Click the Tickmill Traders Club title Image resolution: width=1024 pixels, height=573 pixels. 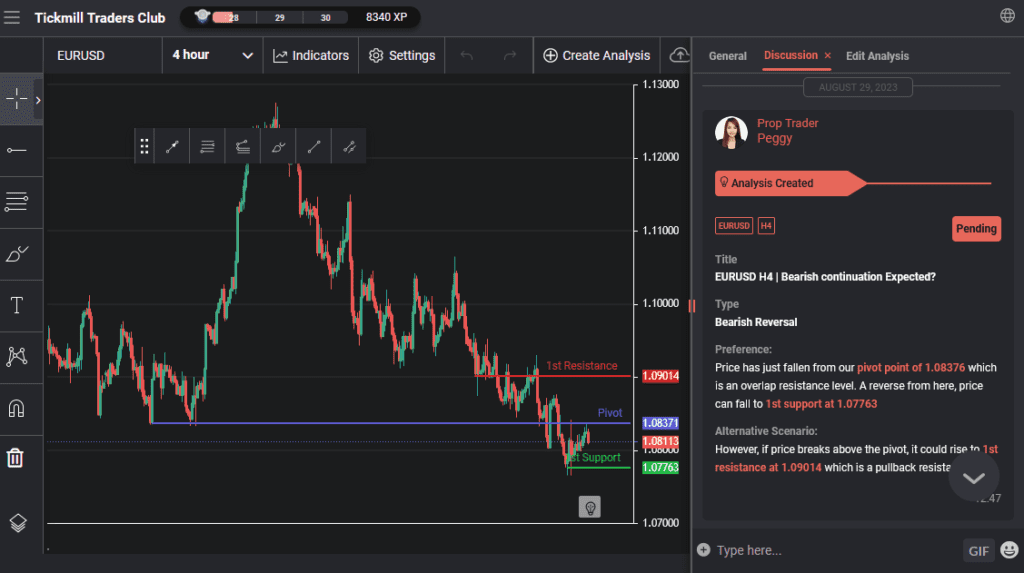click(100, 18)
